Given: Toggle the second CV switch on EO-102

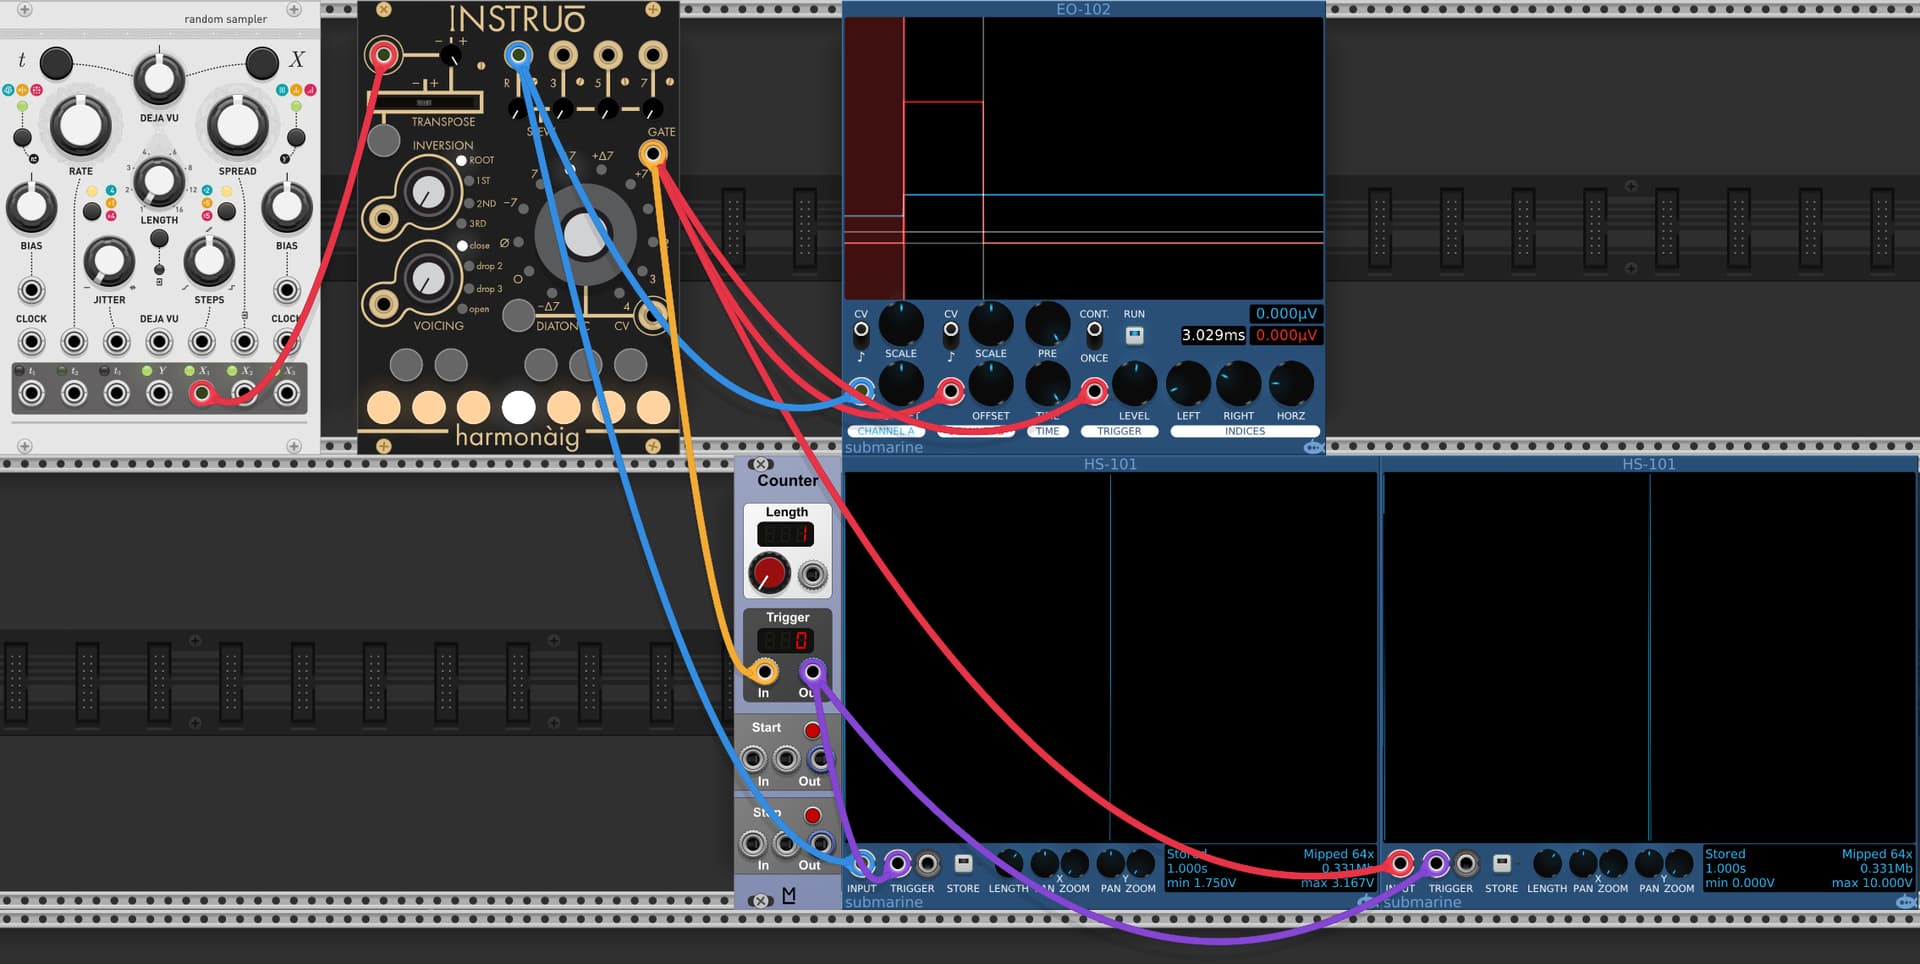Looking at the screenshot, I should (x=951, y=329).
